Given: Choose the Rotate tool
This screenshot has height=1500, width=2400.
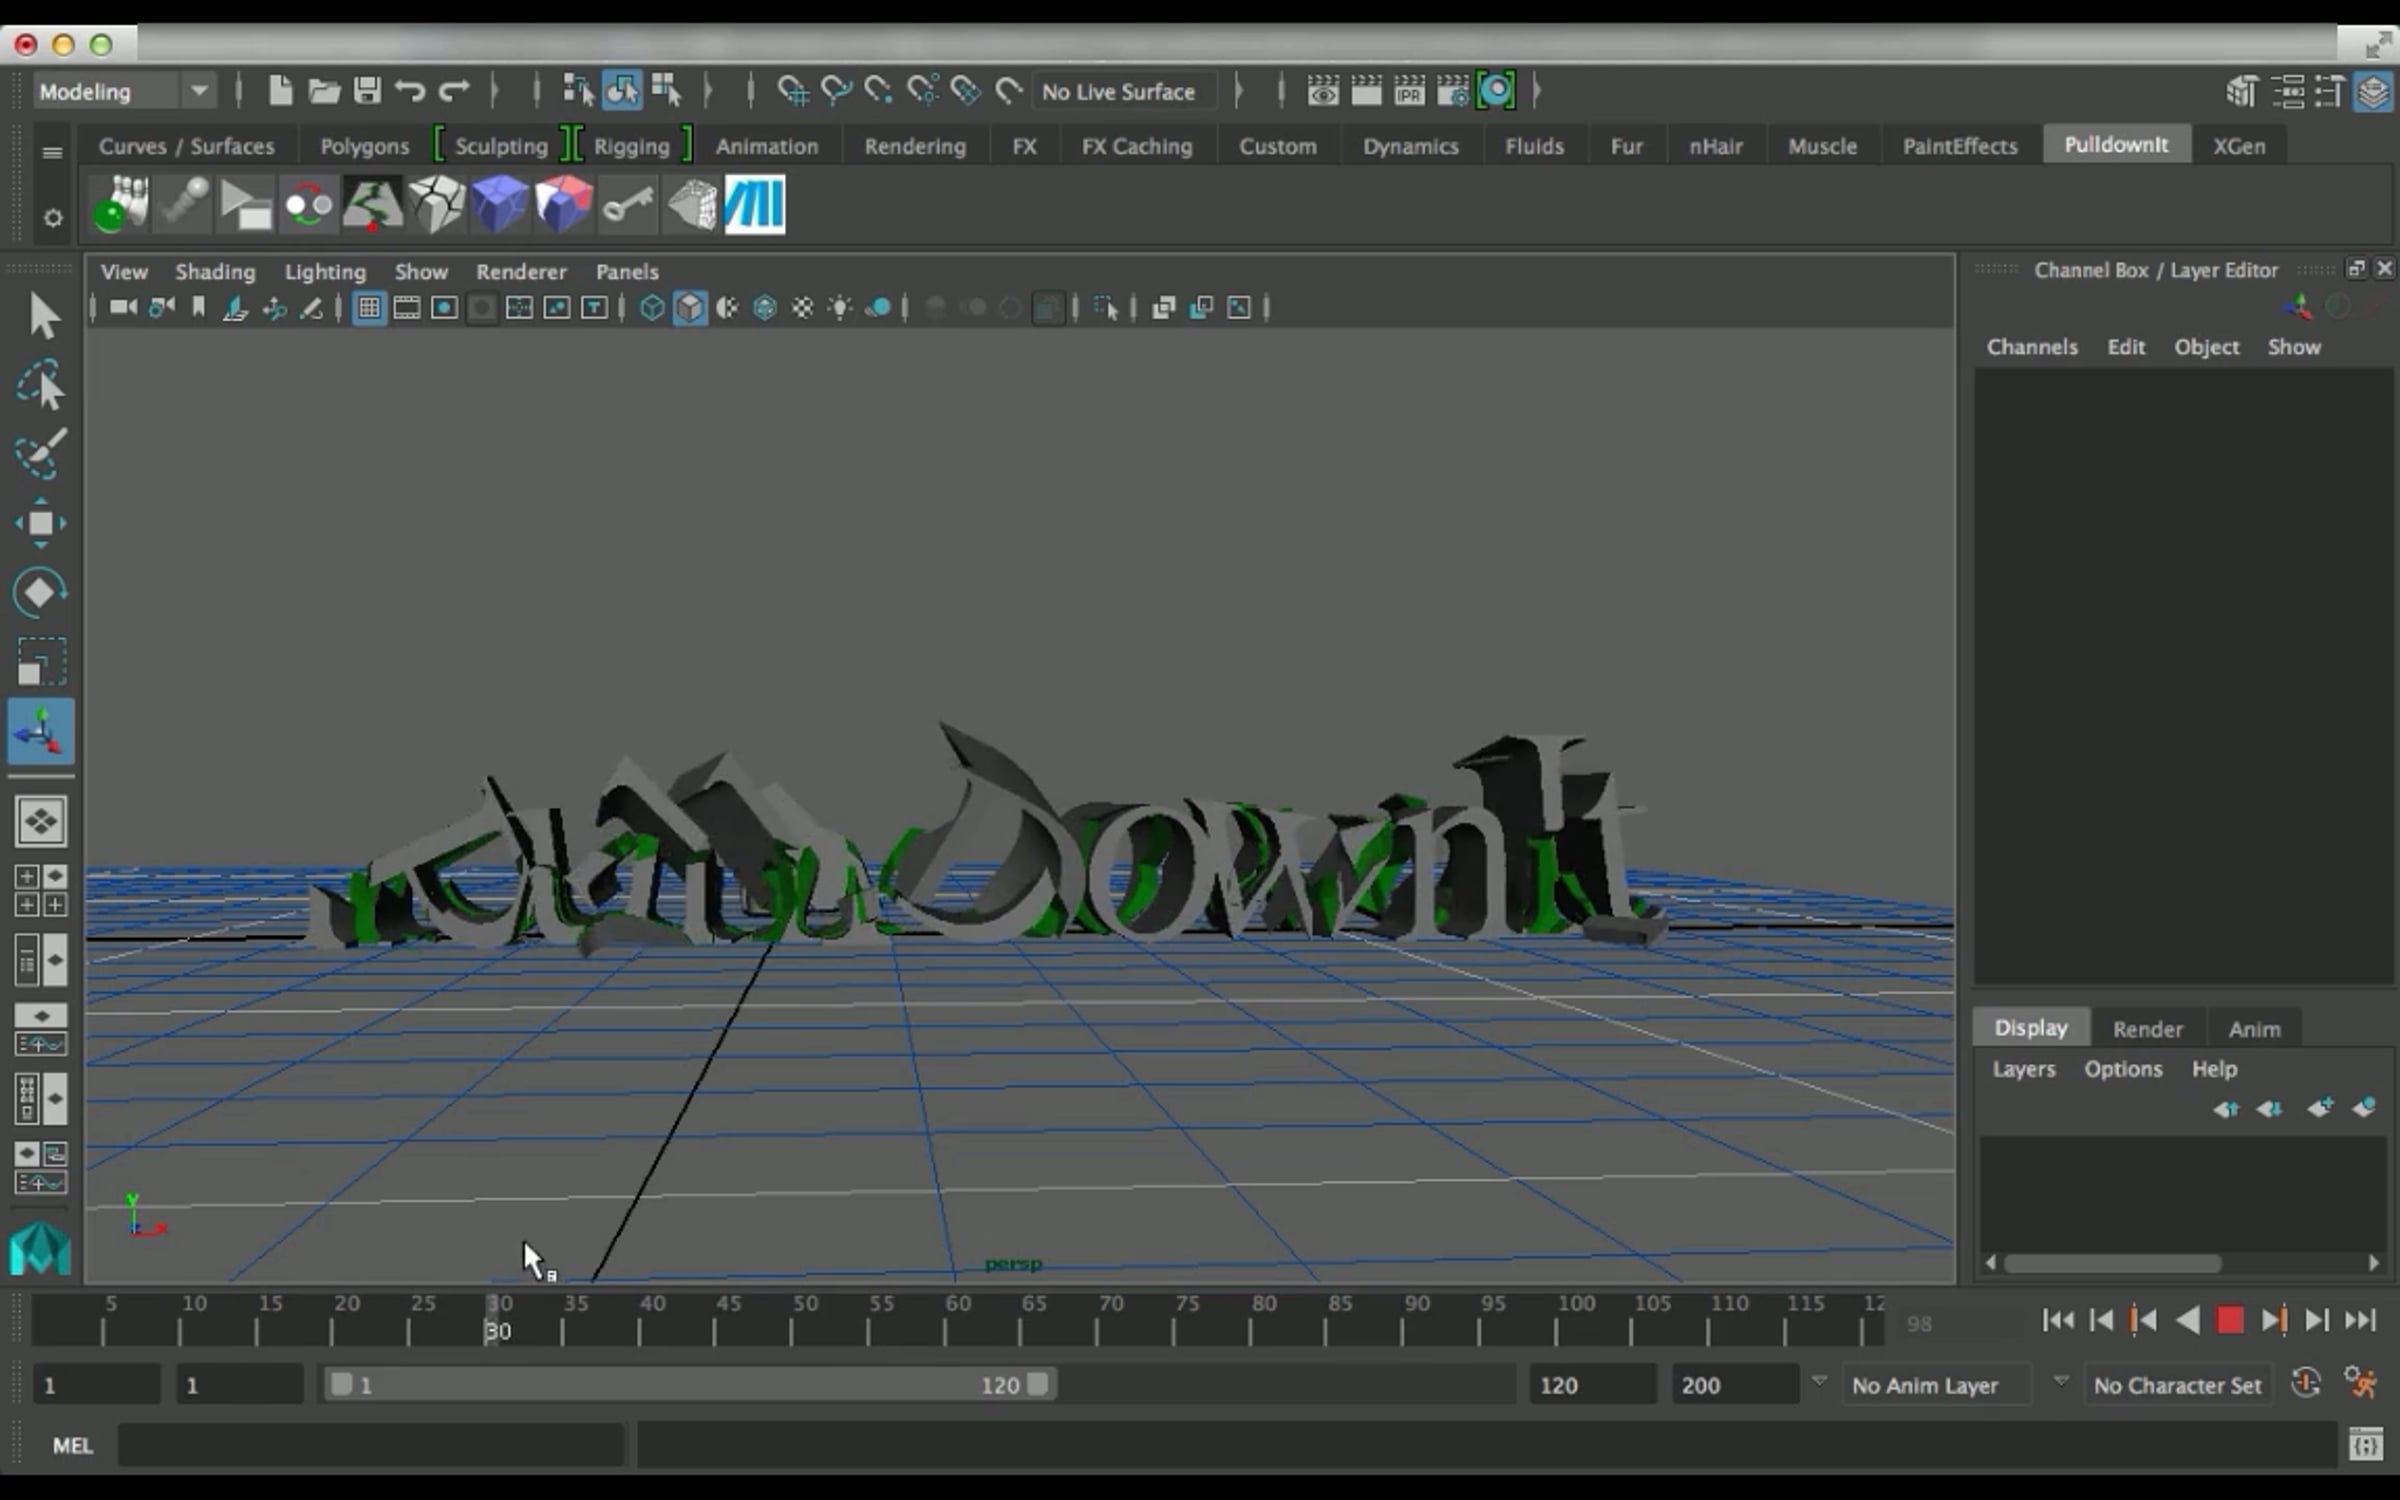Looking at the screenshot, I should [40, 592].
